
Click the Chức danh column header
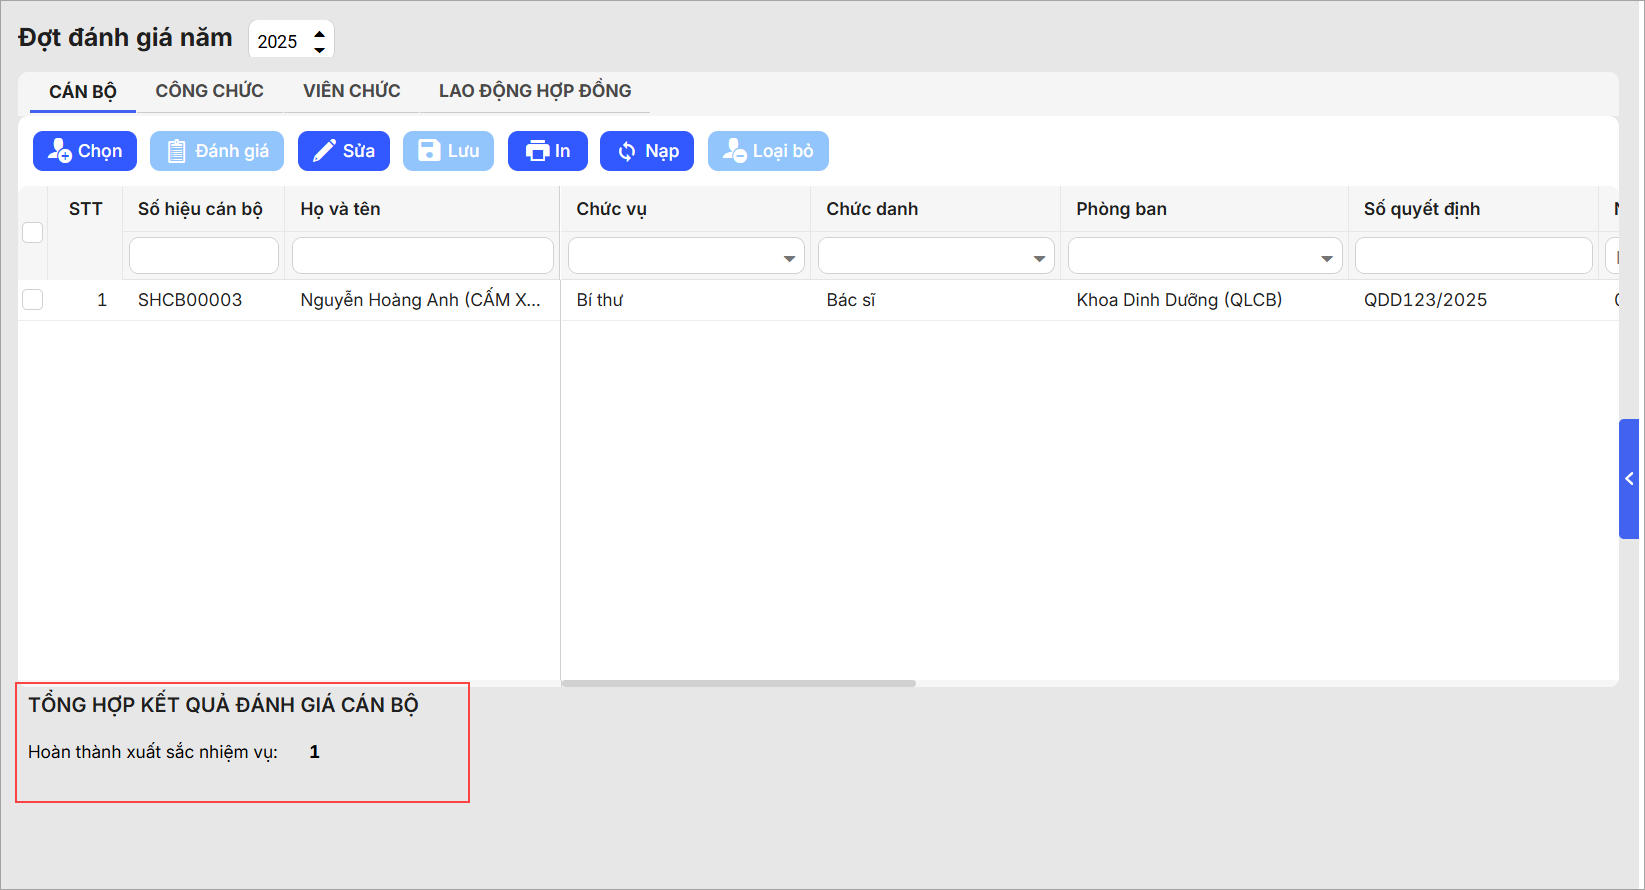(872, 209)
